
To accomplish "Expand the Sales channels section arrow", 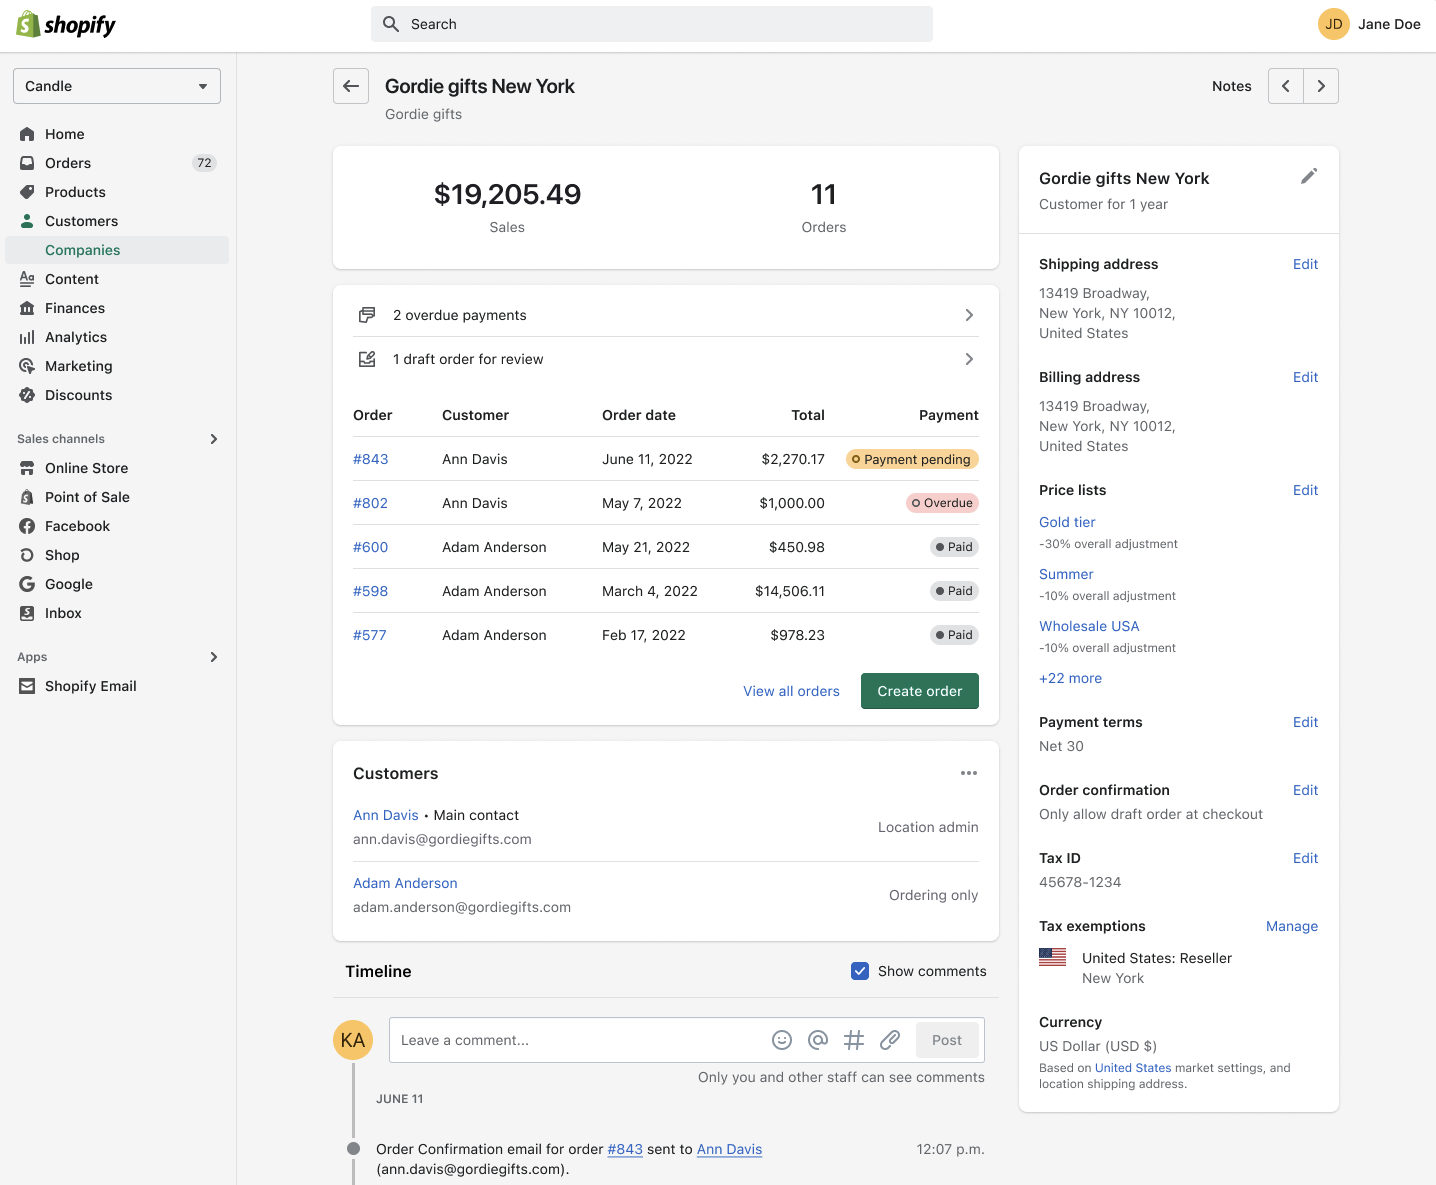I will [x=213, y=439].
